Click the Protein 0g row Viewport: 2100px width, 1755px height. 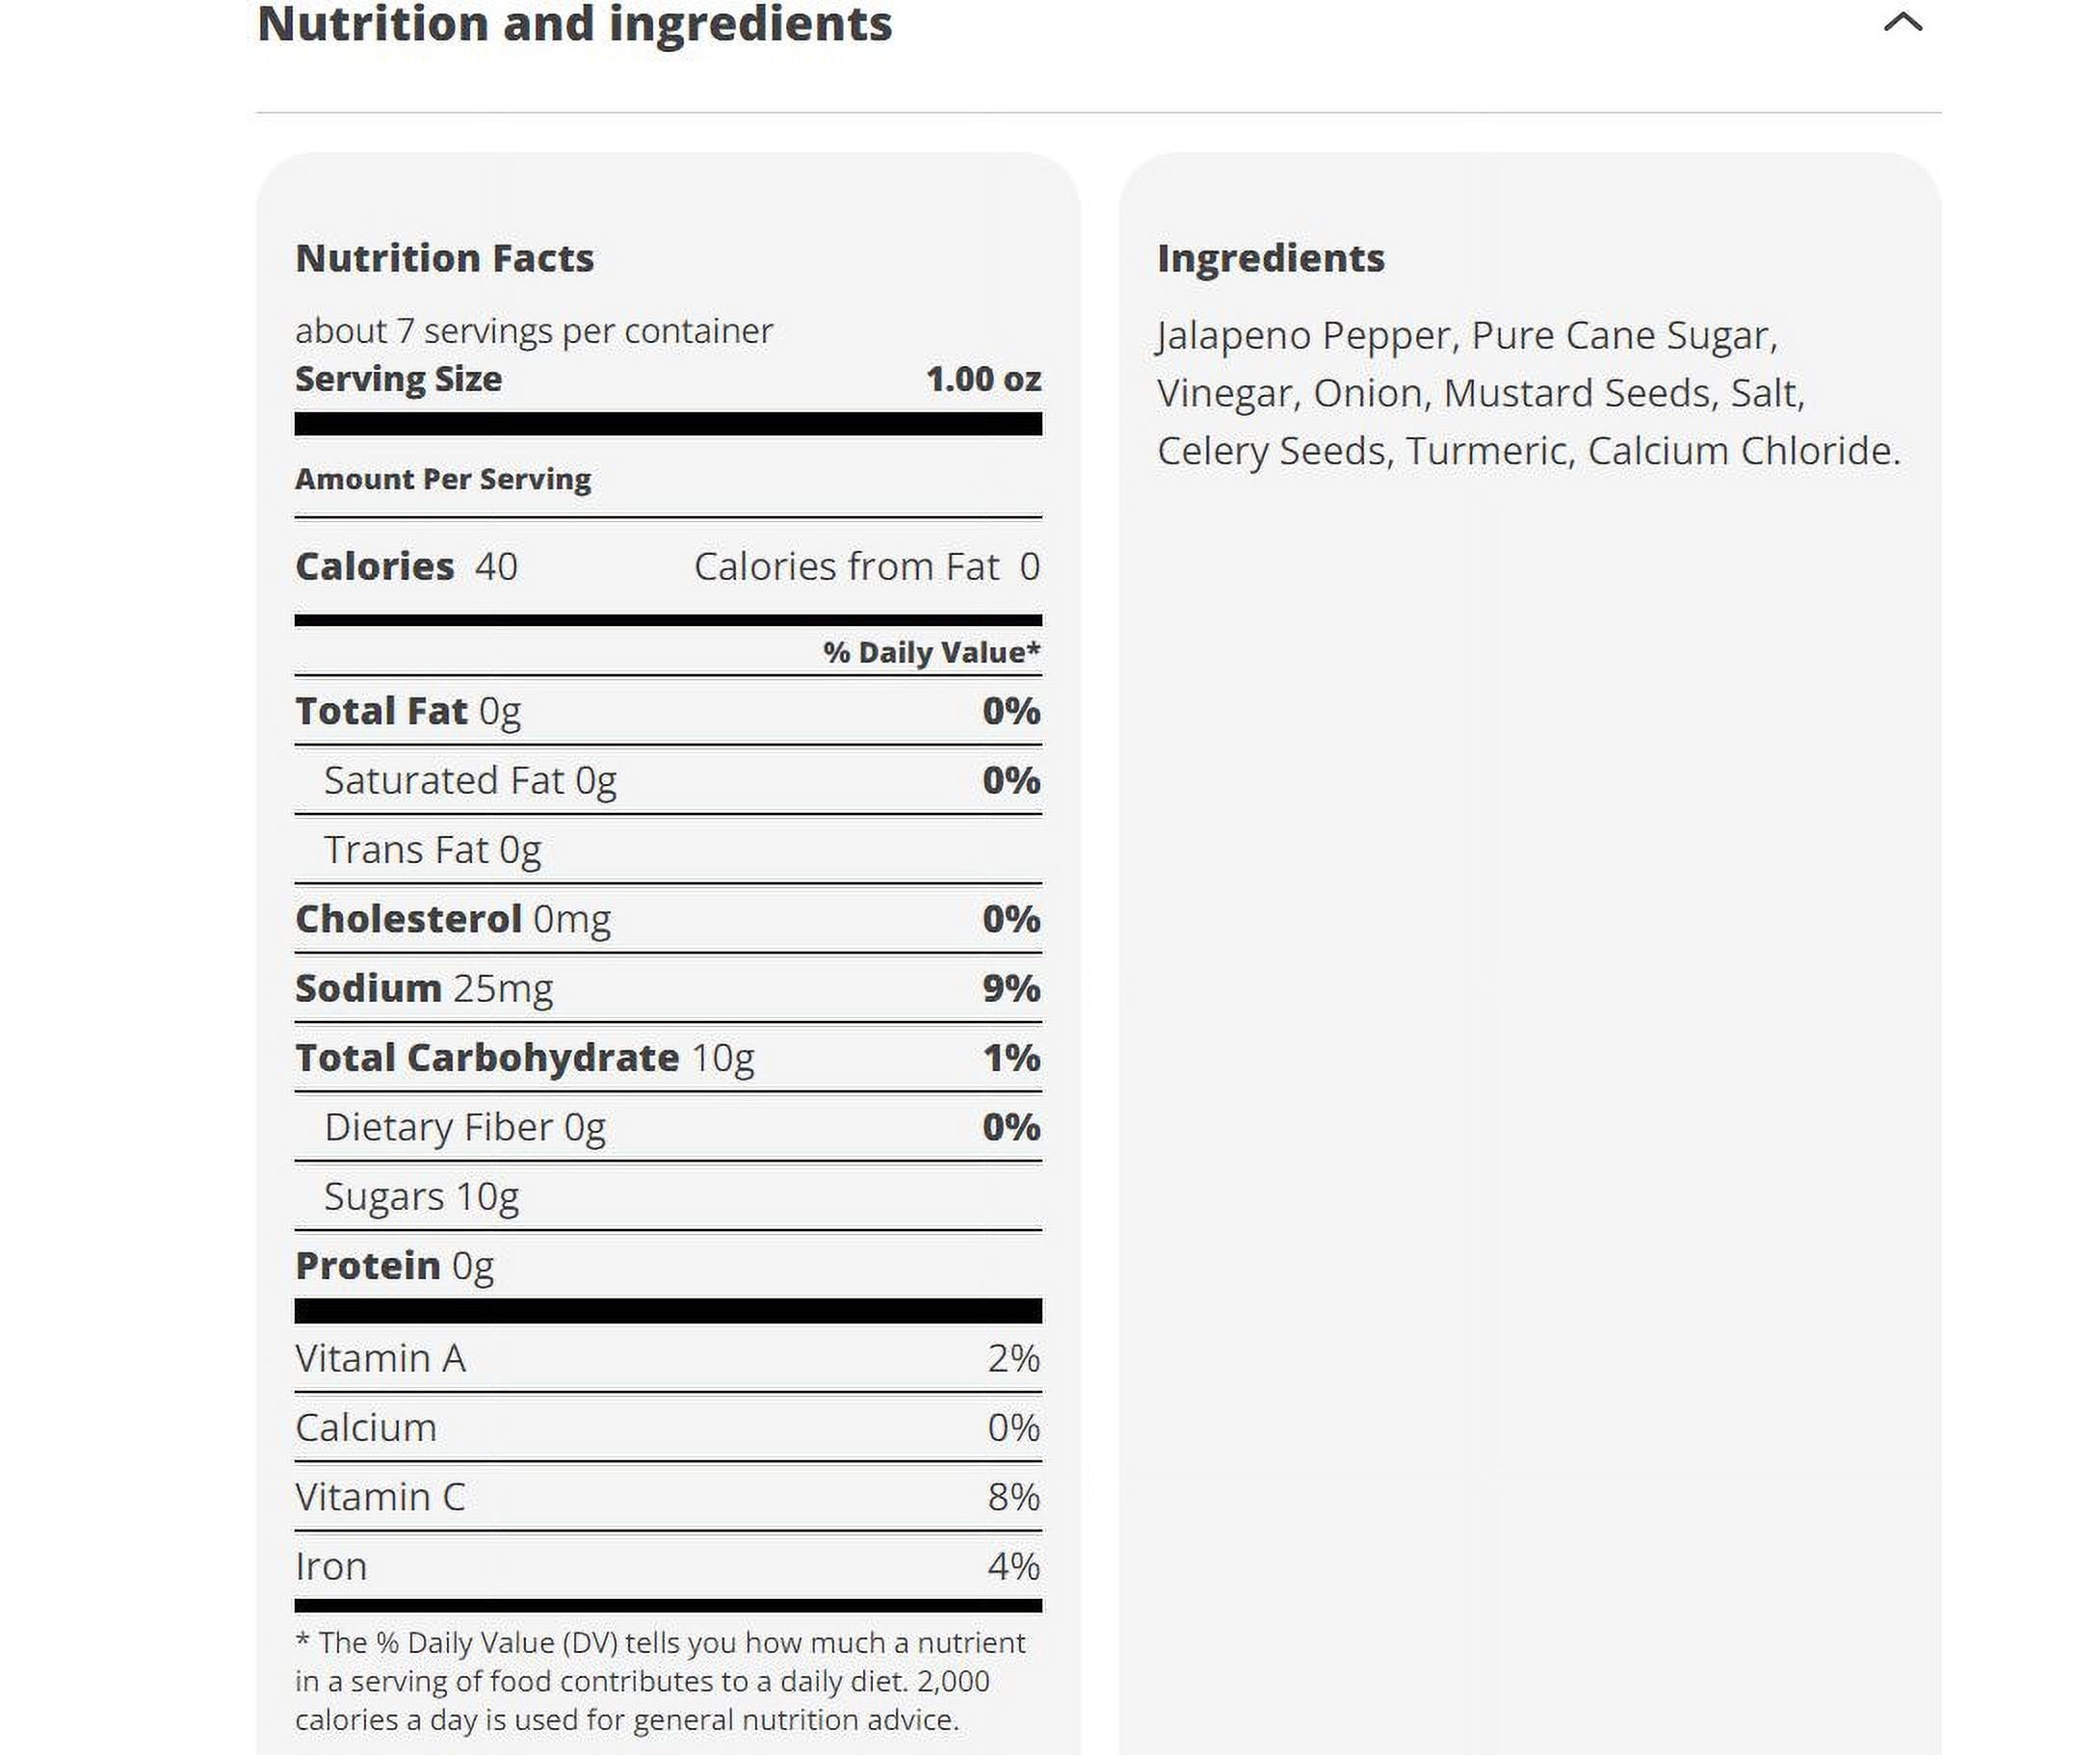(668, 1266)
